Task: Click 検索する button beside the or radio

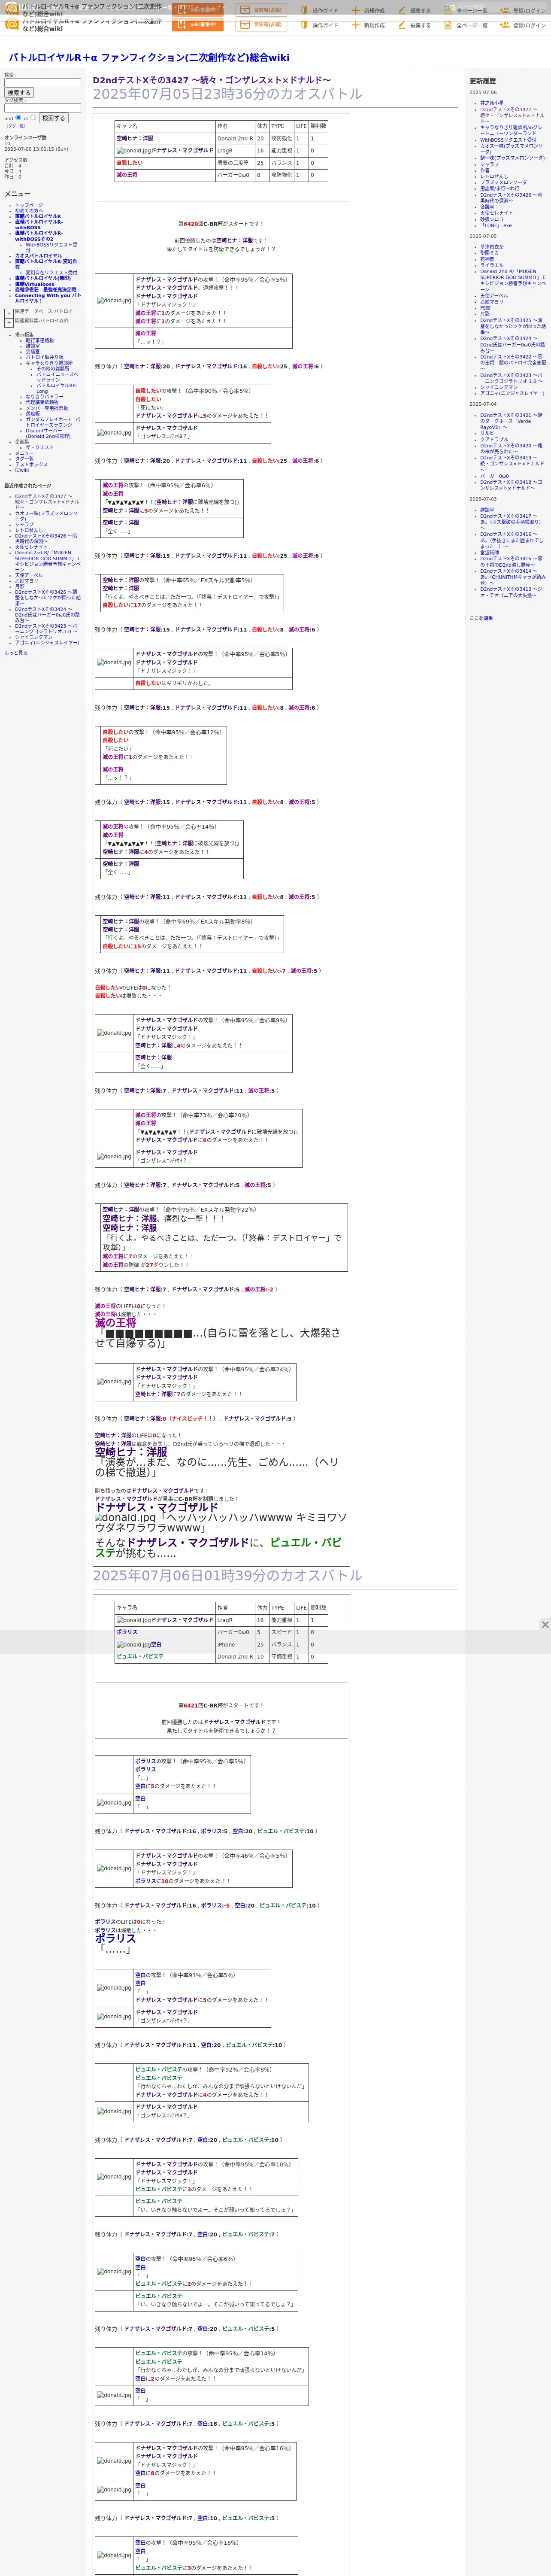Action: 53,118
